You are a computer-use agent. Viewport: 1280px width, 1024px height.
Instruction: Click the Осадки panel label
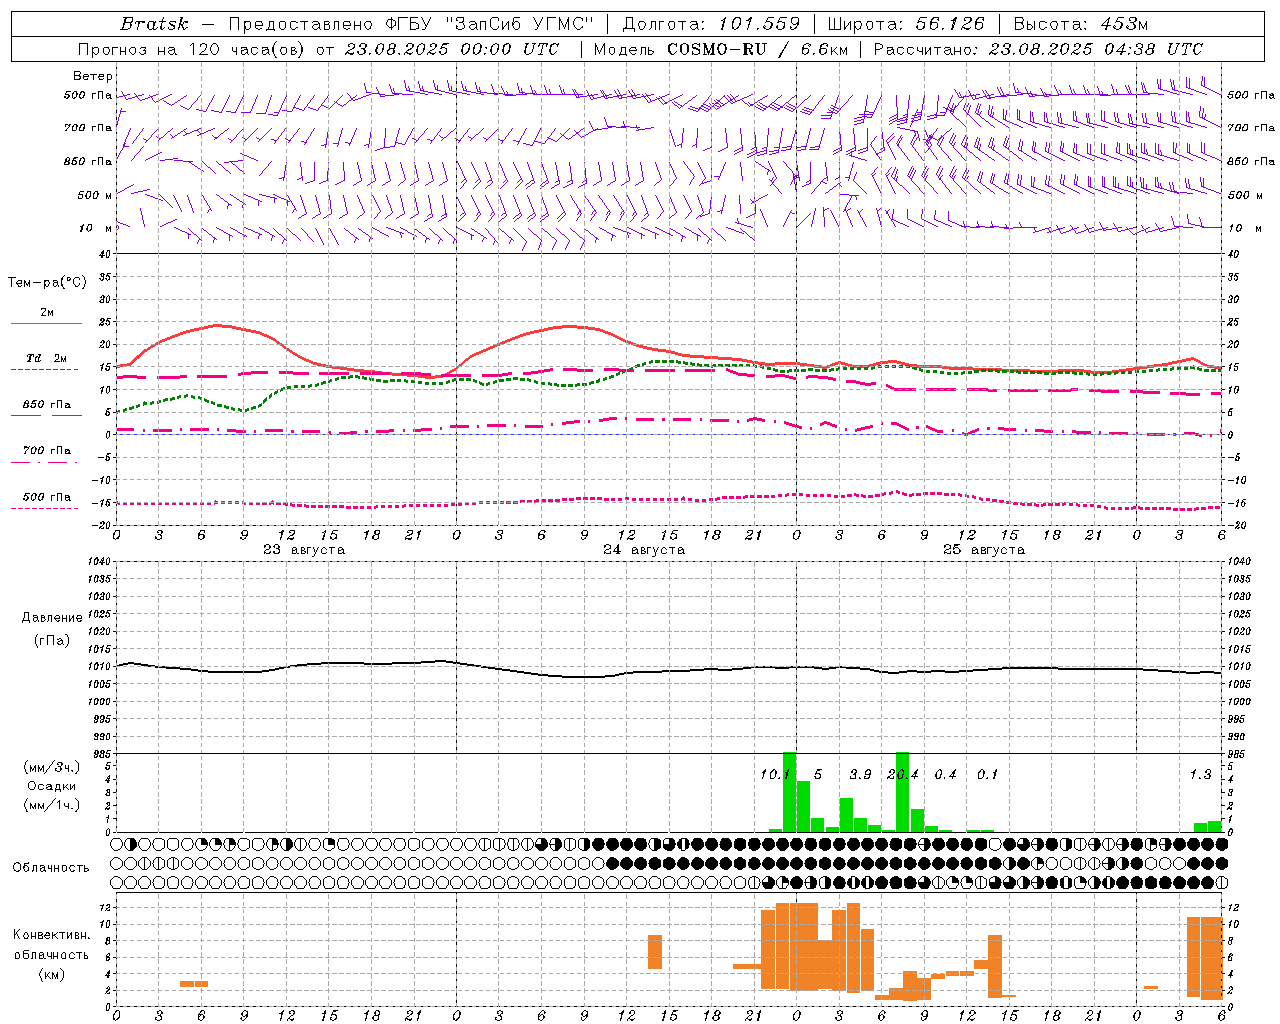(50, 785)
